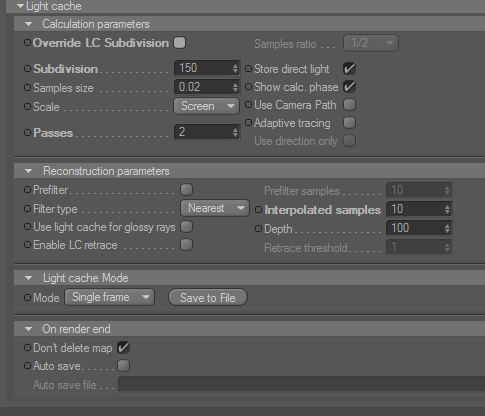Uncheck Store direct light
The height and width of the screenshot is (416, 485).
pyautogui.click(x=349, y=69)
